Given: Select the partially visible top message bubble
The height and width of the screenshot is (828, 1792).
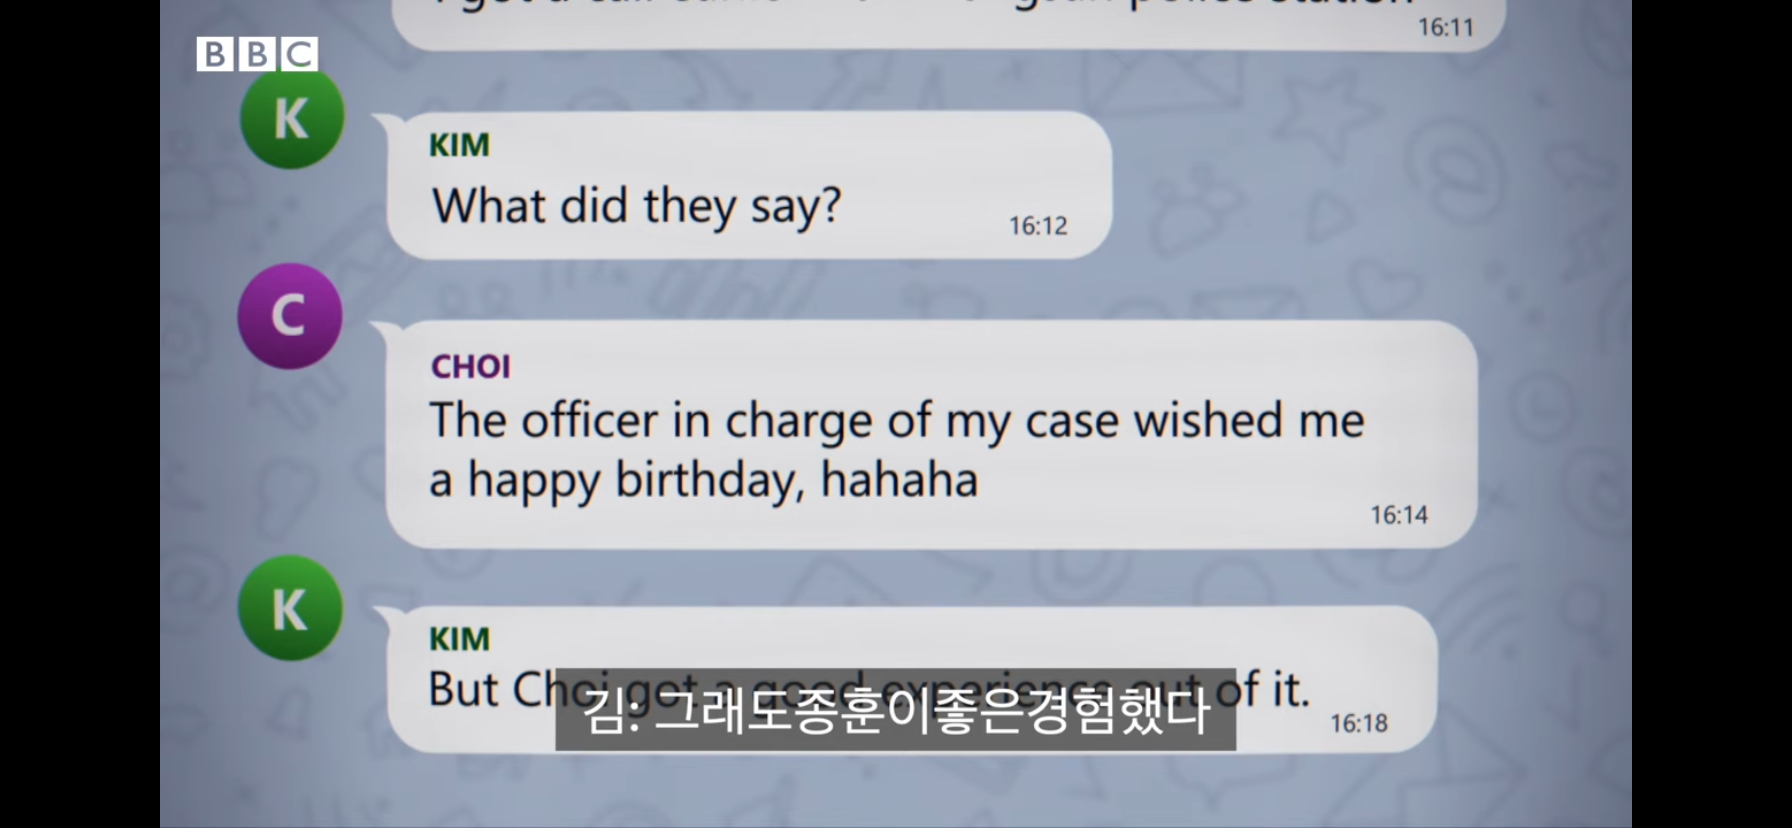Looking at the screenshot, I should coord(948,24).
